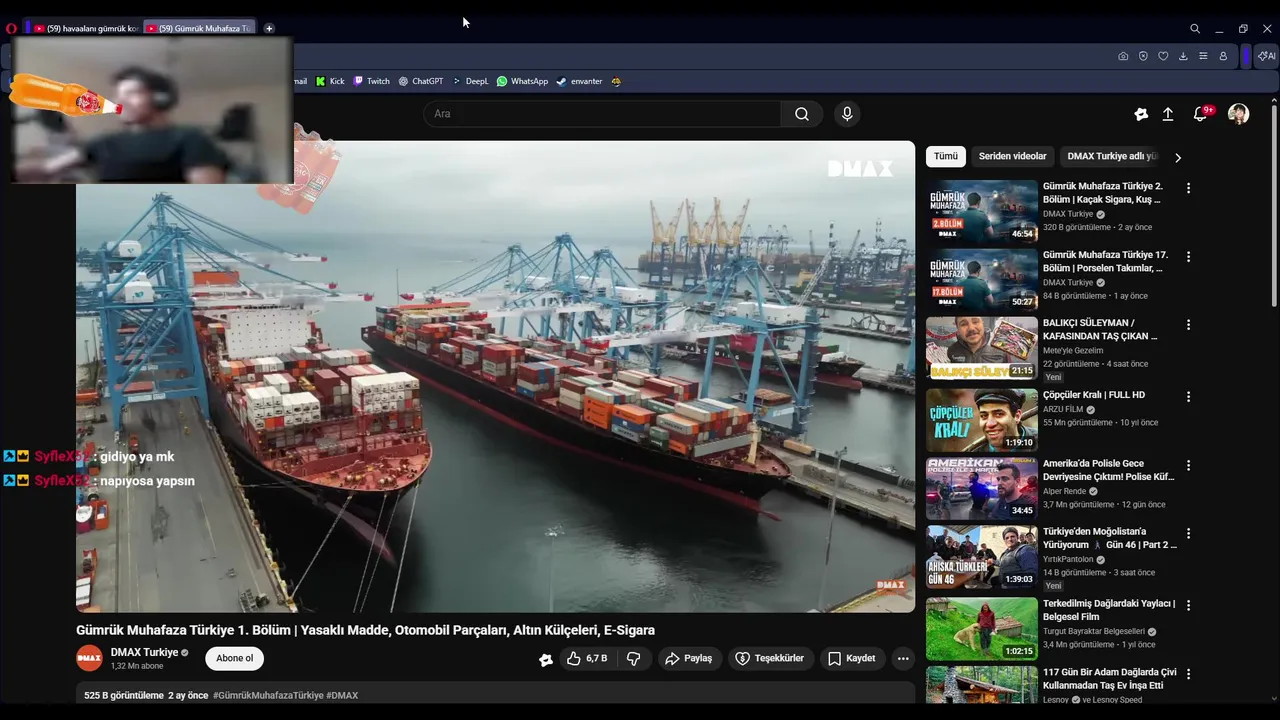1280x720 pixels.
Task: Open options for Çöpçüler Kralı video
Action: (x=1188, y=397)
